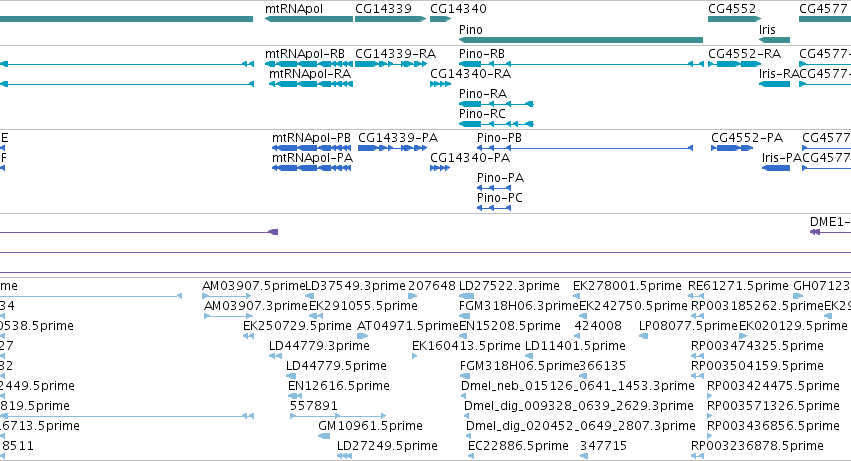This screenshot has height=461, width=851.
Task: Click the FGM318H06.5prime EST label
Action: [519, 367]
